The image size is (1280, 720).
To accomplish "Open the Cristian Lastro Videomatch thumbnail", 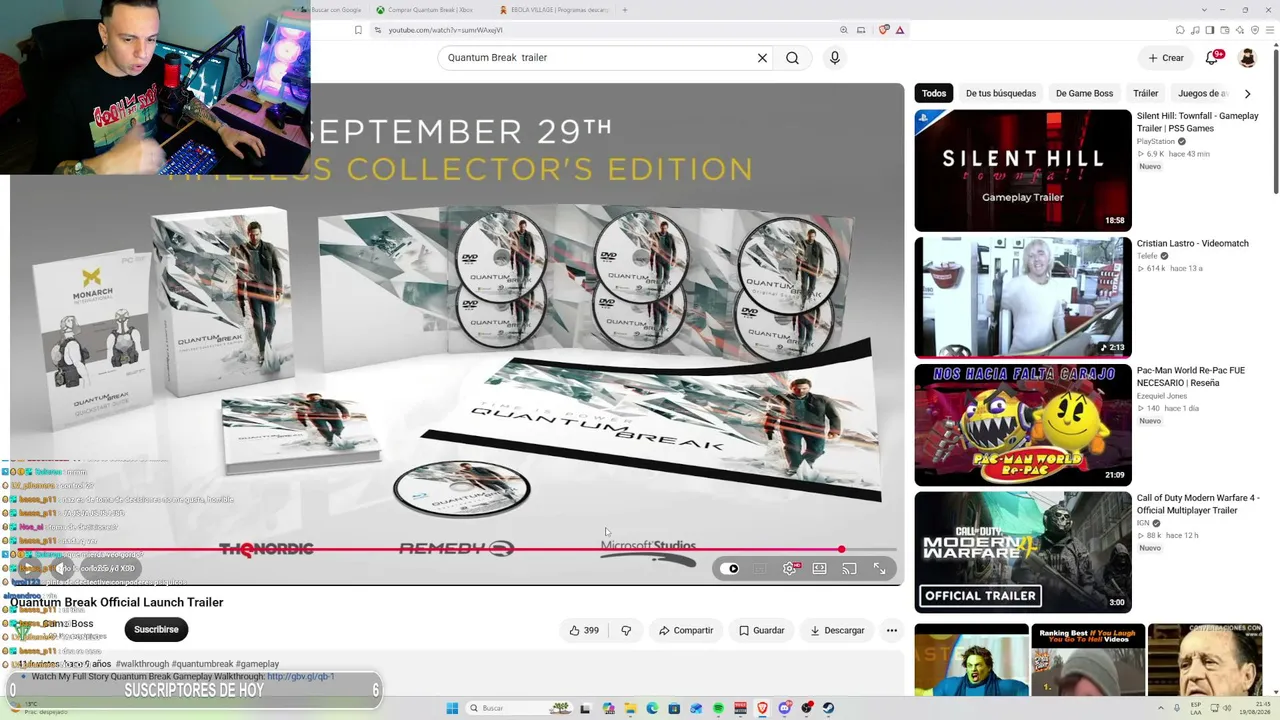I will 1023,298.
